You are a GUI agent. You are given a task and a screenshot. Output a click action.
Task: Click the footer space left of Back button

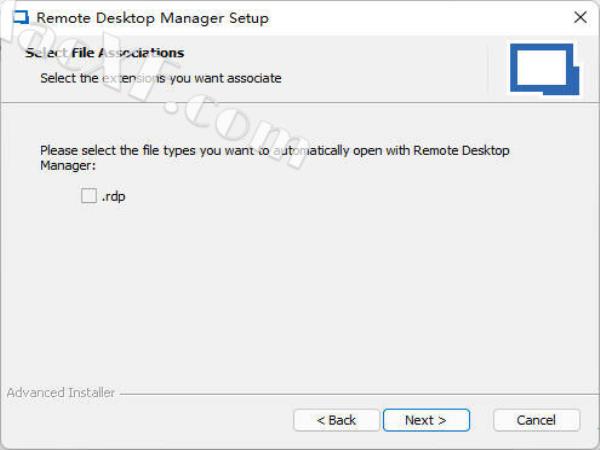(x=150, y=420)
